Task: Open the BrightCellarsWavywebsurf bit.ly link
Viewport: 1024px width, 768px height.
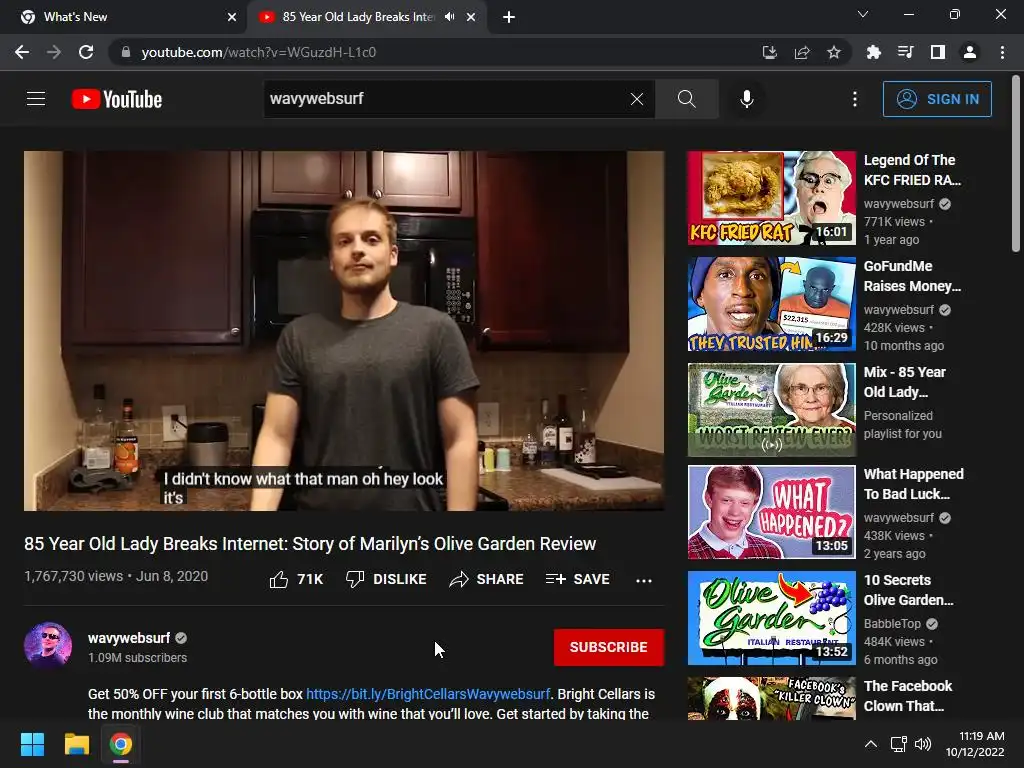Action: coord(428,694)
